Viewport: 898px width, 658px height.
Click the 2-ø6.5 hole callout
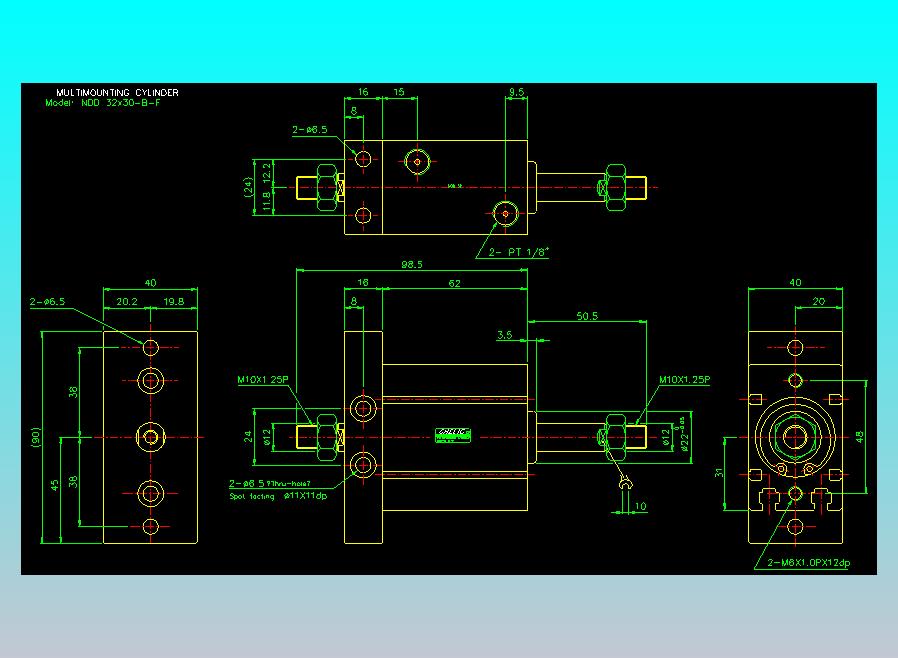click(48, 302)
